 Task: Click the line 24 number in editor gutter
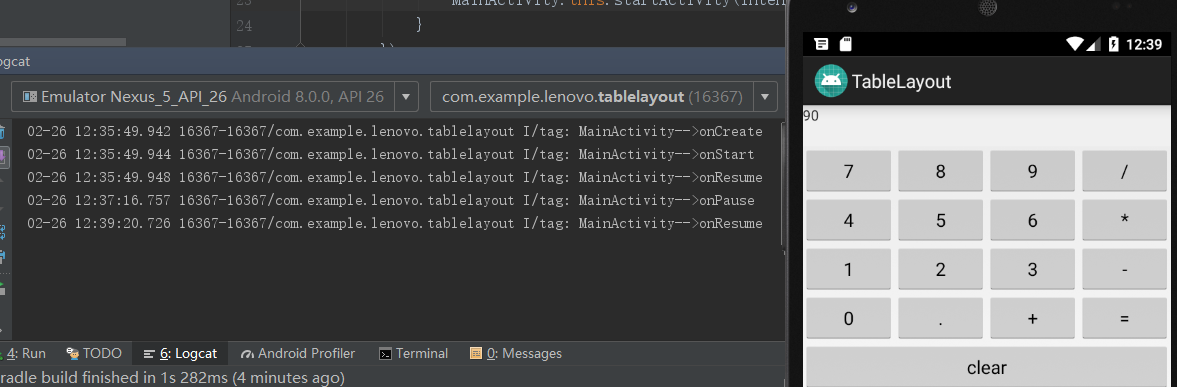point(243,26)
